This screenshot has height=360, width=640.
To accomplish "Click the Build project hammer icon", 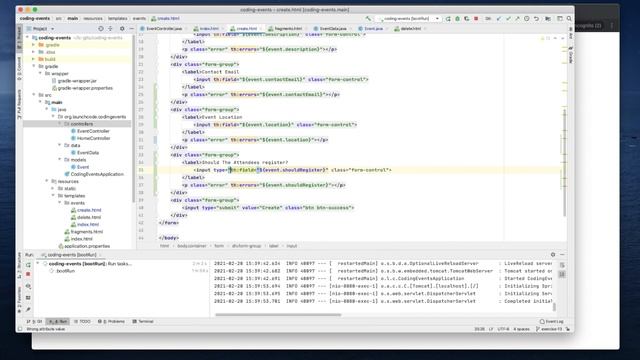I will click(368, 18).
